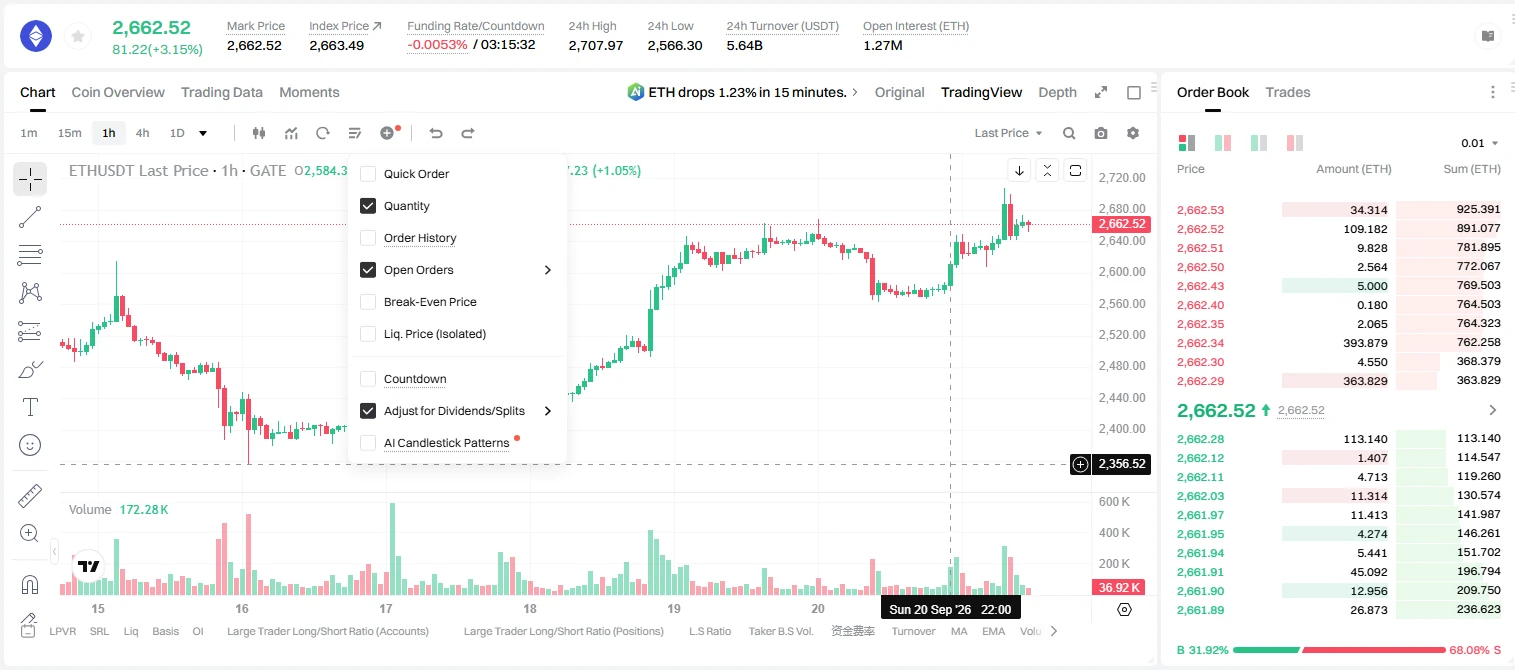
Task: Switch to the Depth chart view
Action: click(1057, 92)
